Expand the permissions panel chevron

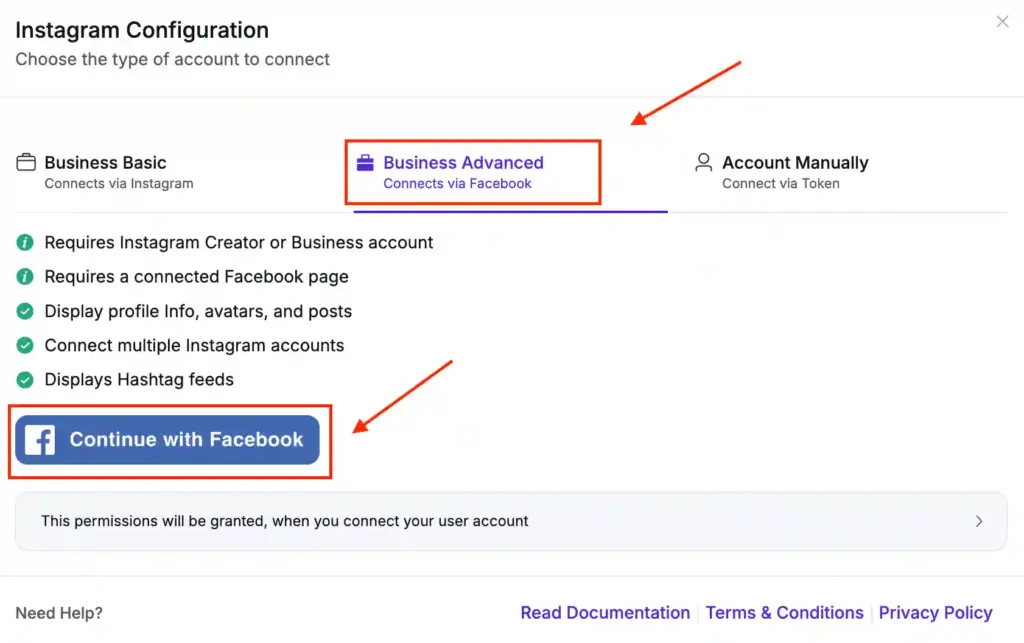pos(979,521)
